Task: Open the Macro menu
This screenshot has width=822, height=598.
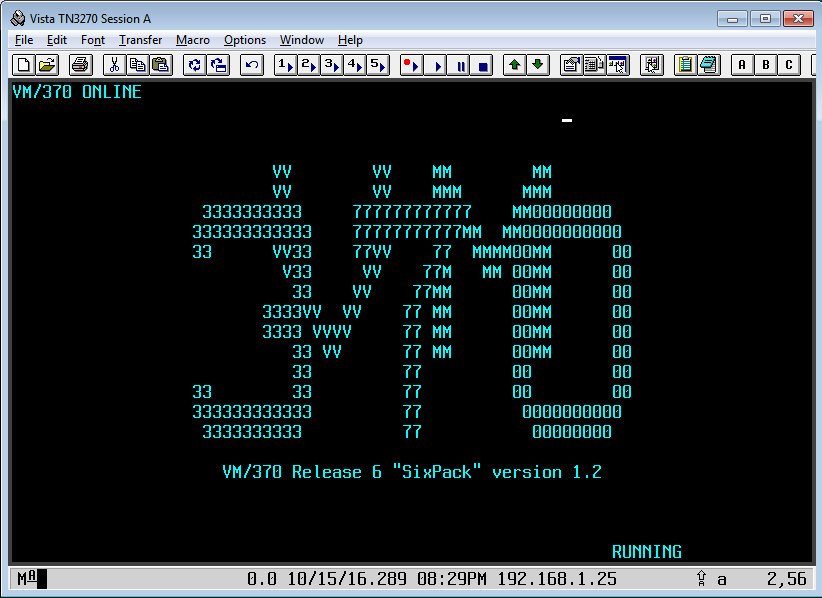Action: (193, 40)
